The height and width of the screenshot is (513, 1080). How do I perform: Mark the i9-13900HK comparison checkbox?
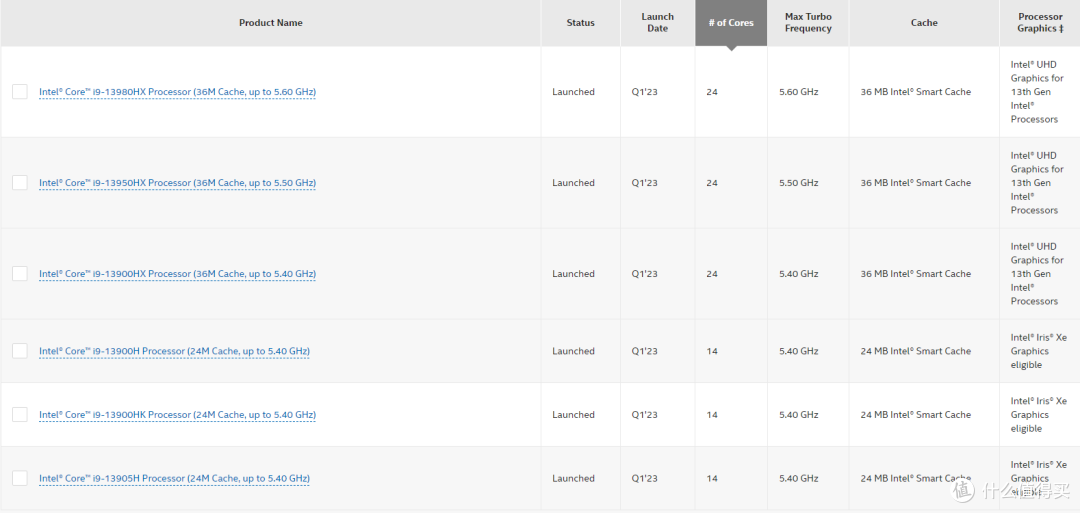[x=20, y=415]
